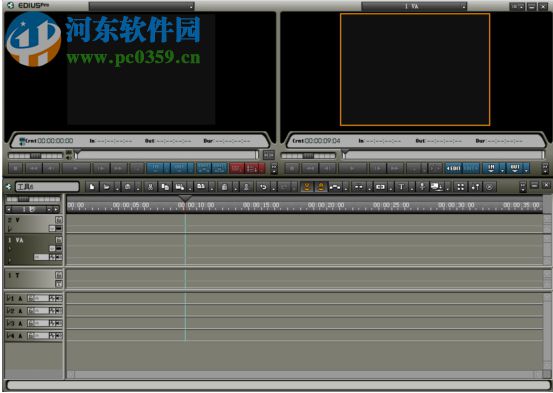
Task: Toggle the first orange mode button
Action: [x=307, y=187]
